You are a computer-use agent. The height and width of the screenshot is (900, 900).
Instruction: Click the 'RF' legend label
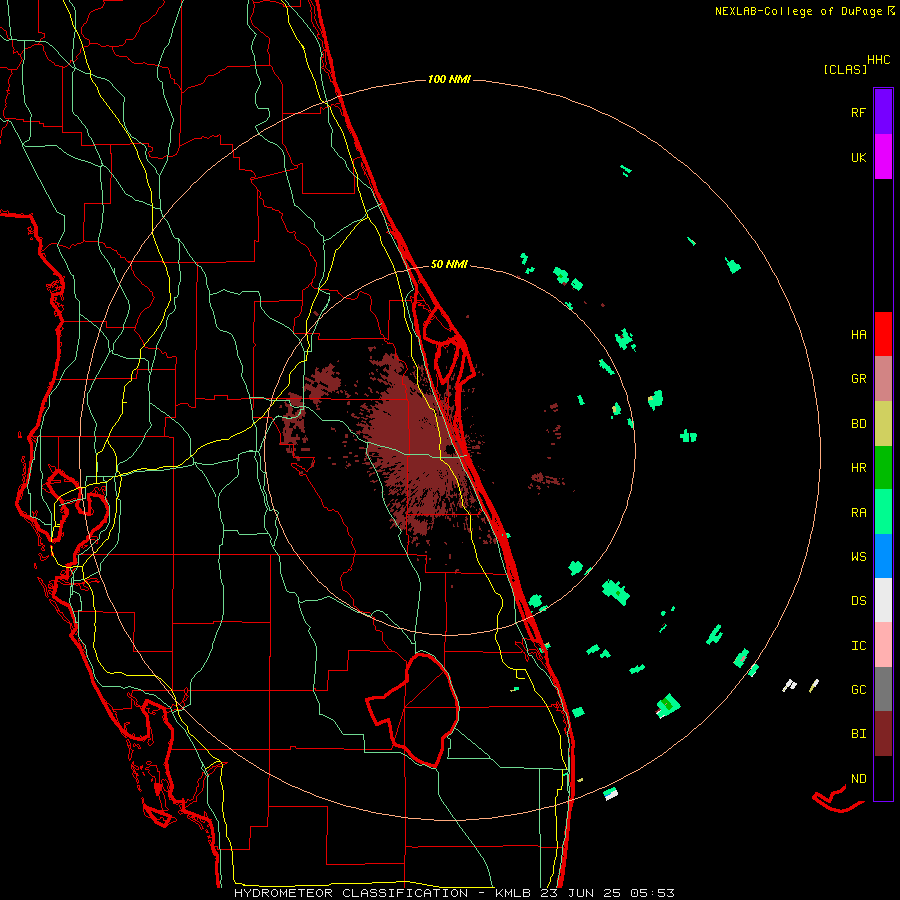click(859, 113)
